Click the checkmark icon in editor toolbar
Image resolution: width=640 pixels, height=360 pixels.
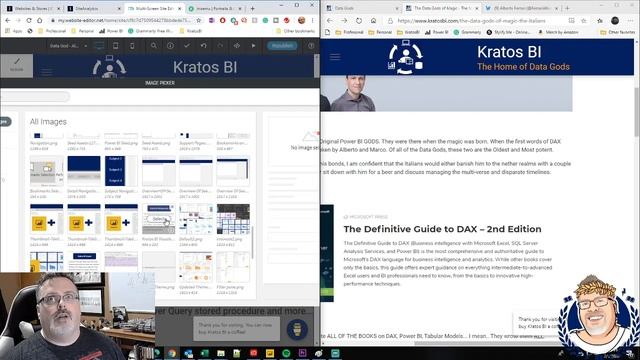[187, 46]
